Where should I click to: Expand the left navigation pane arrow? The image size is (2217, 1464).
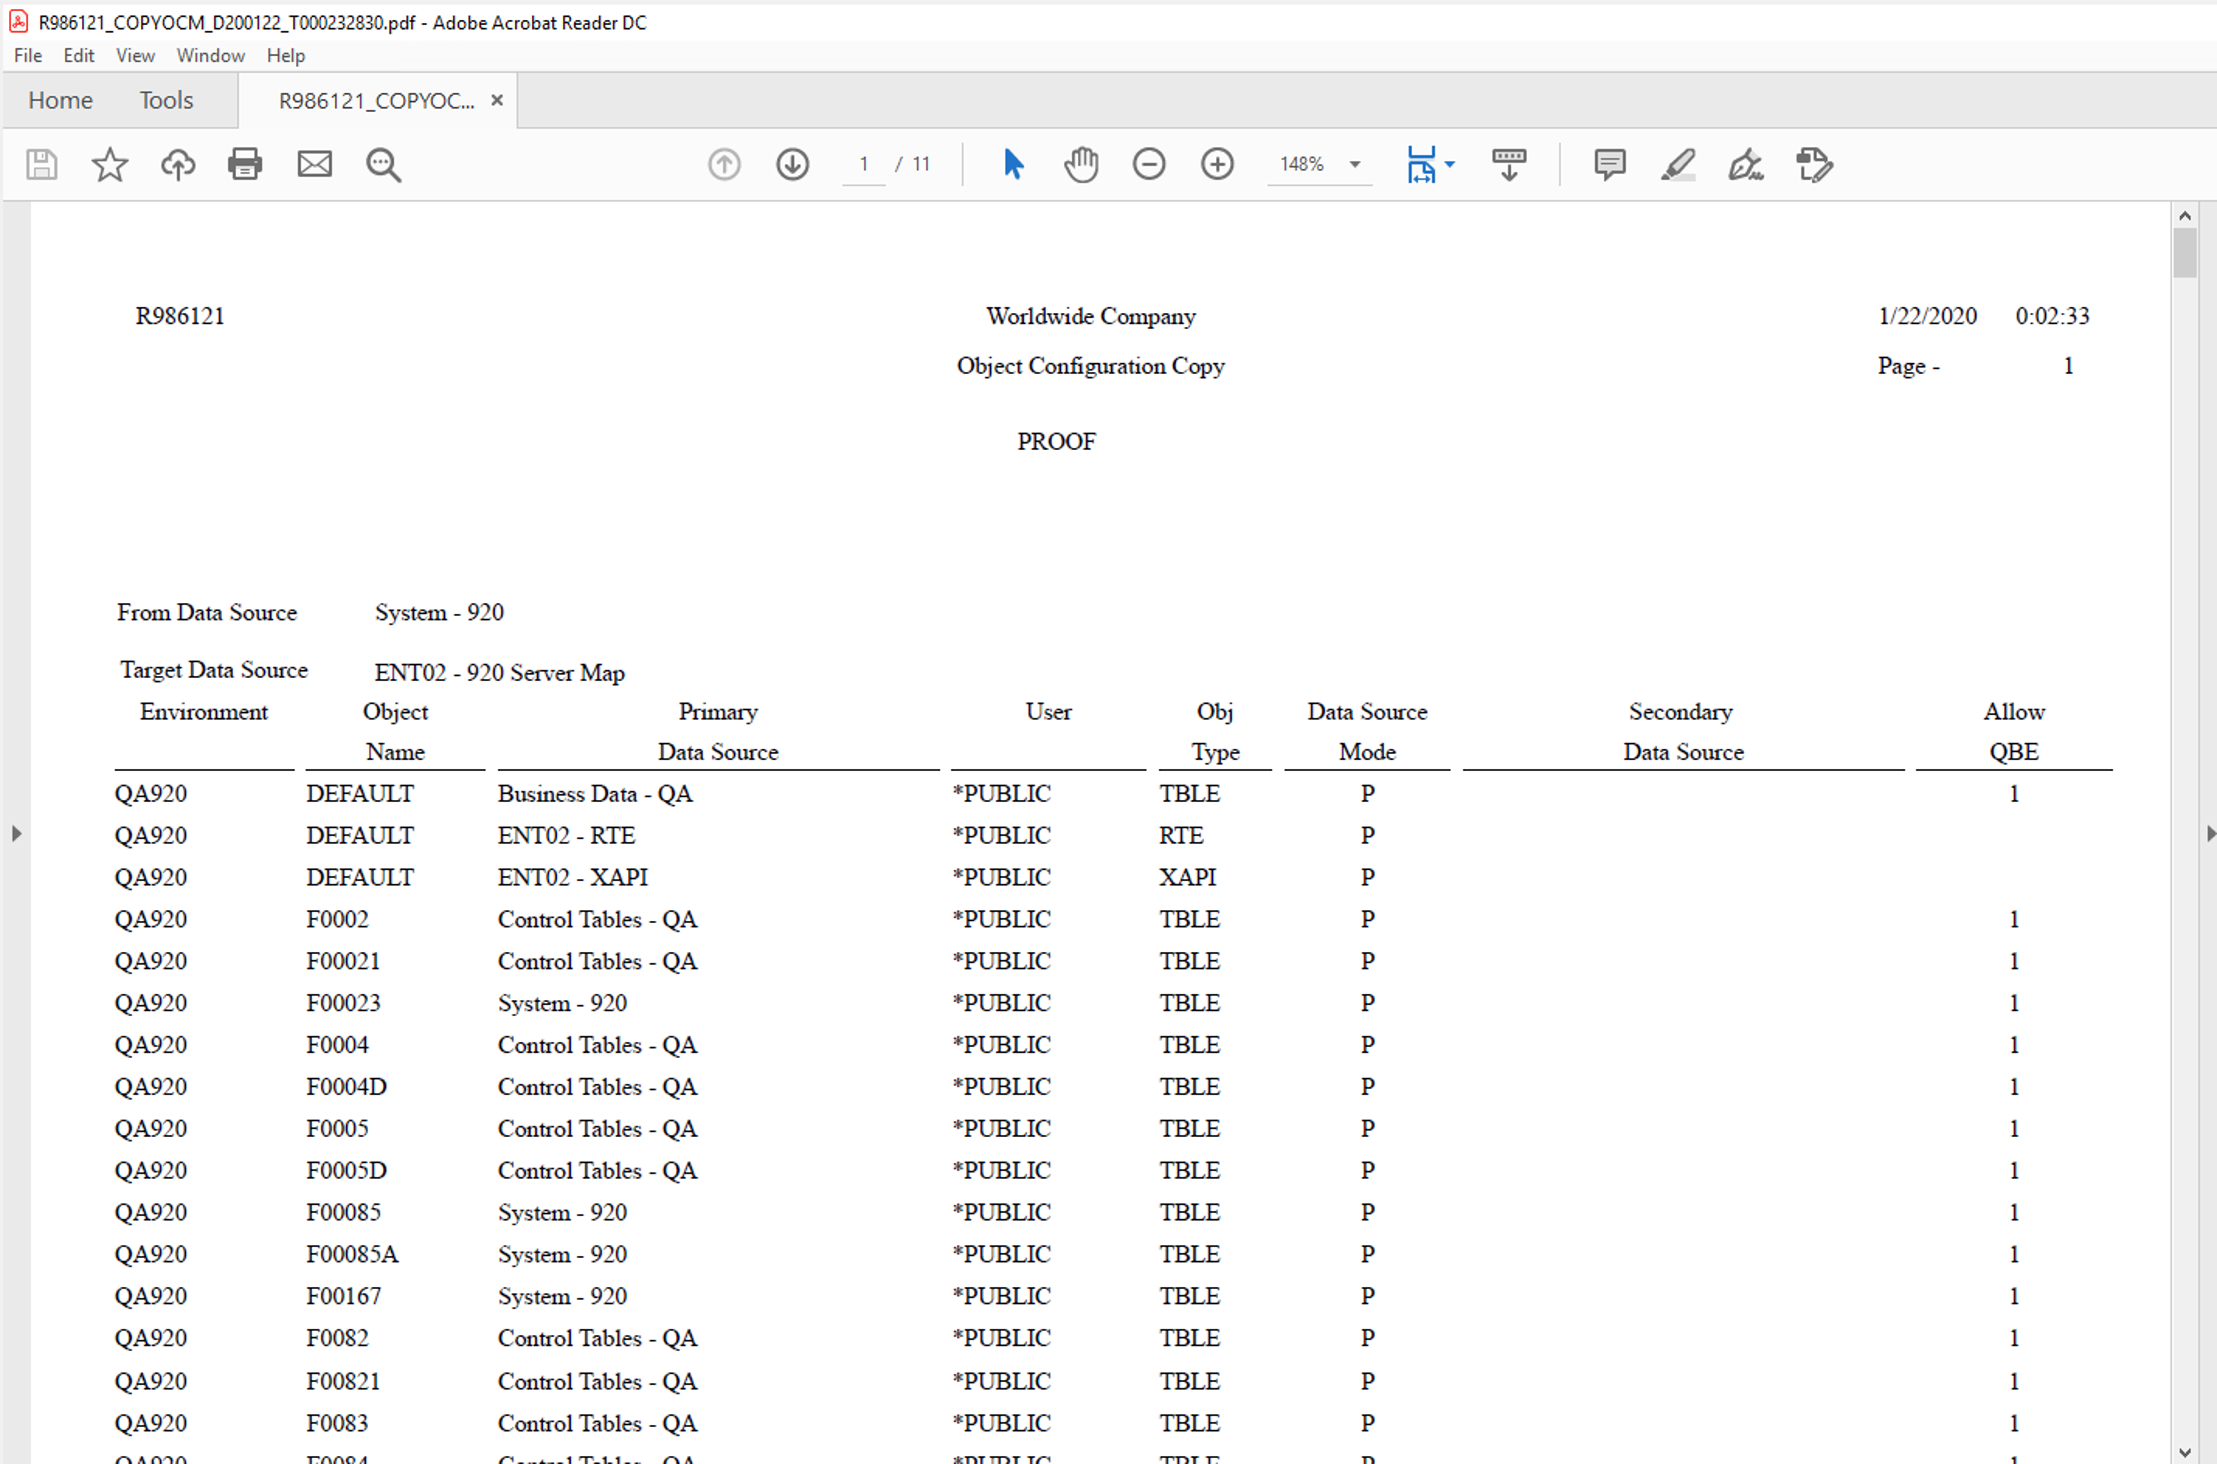tap(16, 832)
